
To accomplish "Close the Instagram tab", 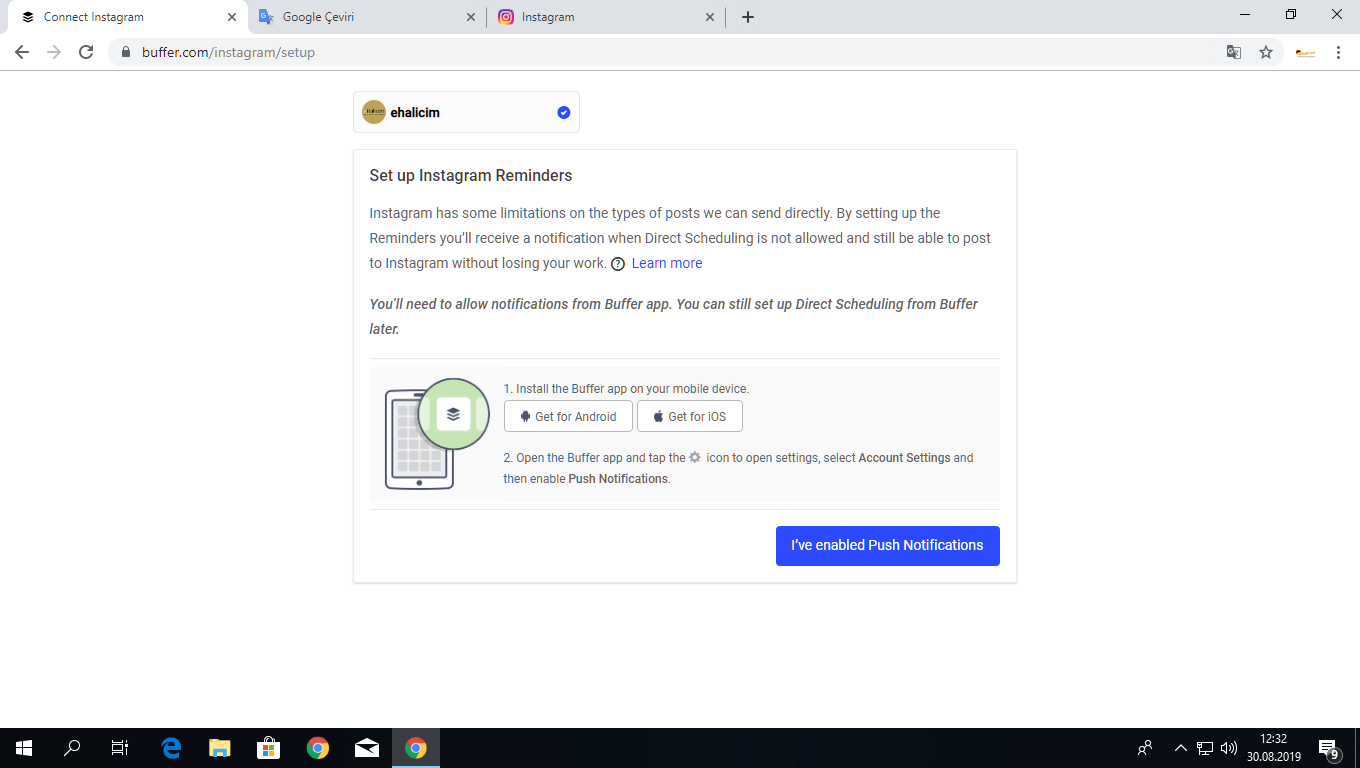I will (710, 17).
